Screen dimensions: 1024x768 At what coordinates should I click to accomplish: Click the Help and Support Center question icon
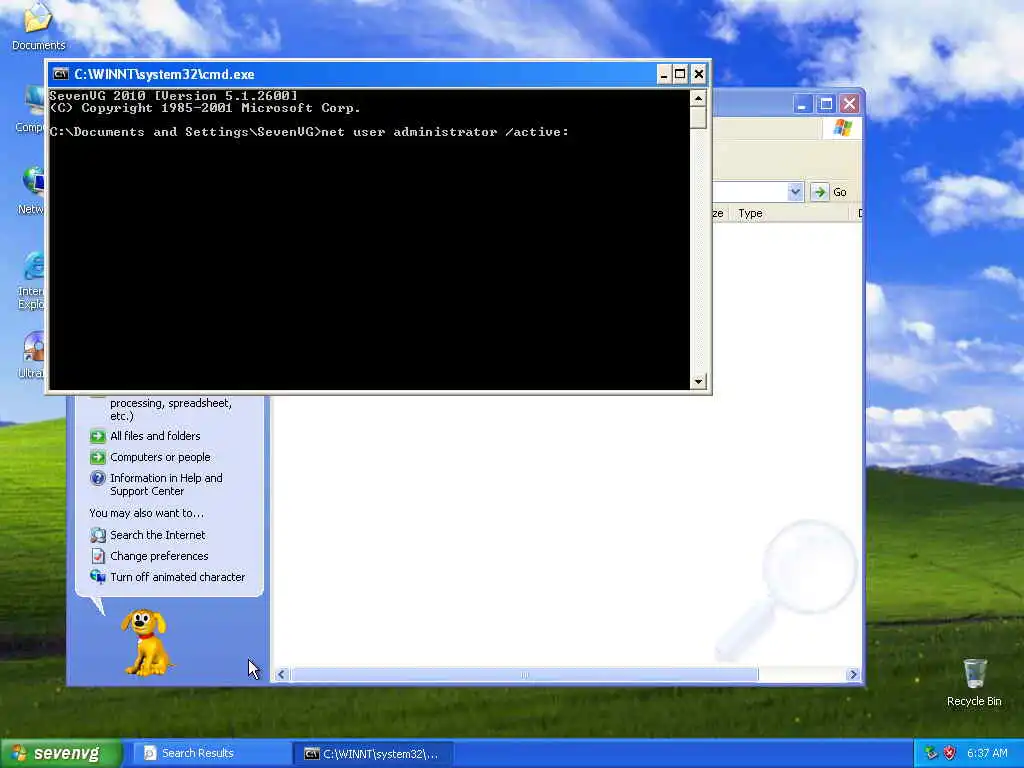click(x=97, y=478)
